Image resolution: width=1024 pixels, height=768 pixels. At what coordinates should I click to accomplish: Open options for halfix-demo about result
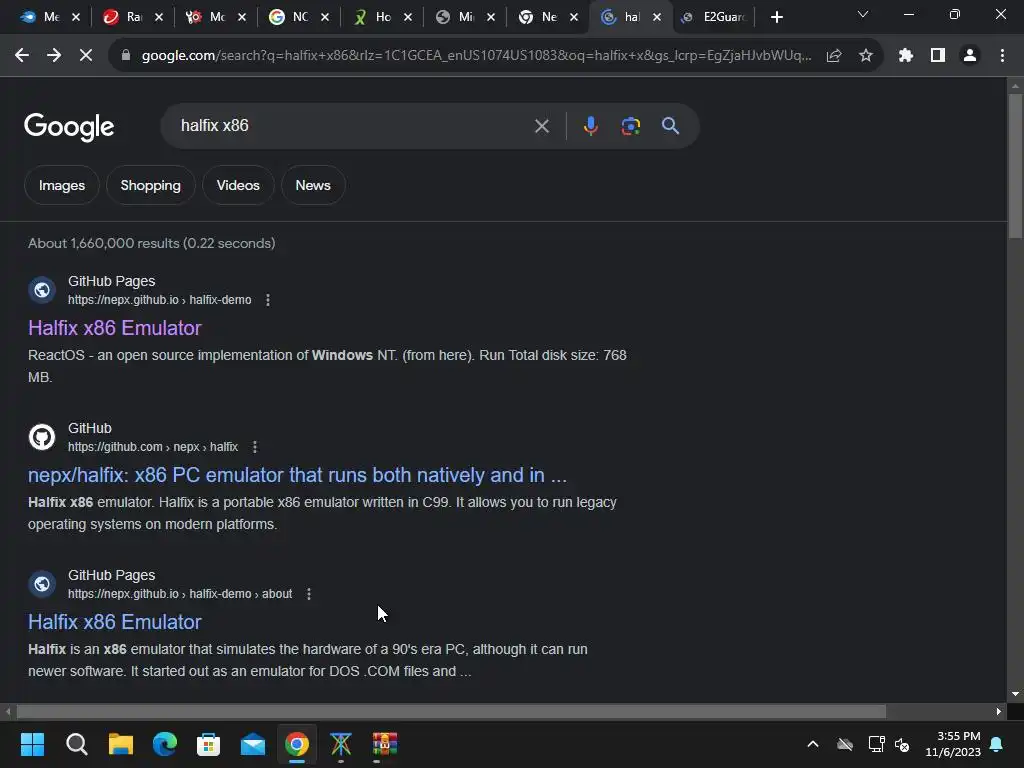[309, 594]
